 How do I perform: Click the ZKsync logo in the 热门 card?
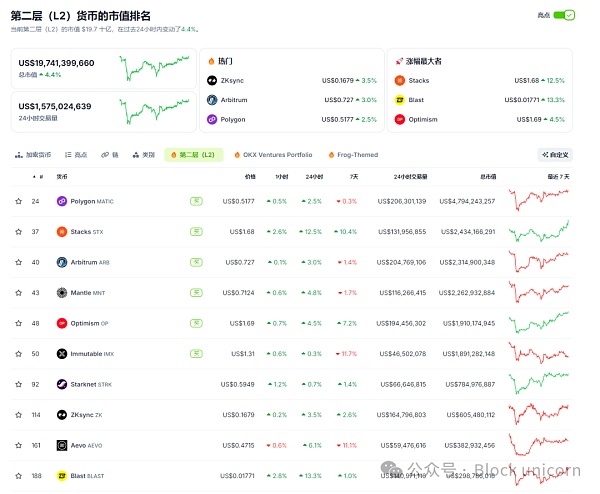(x=212, y=80)
